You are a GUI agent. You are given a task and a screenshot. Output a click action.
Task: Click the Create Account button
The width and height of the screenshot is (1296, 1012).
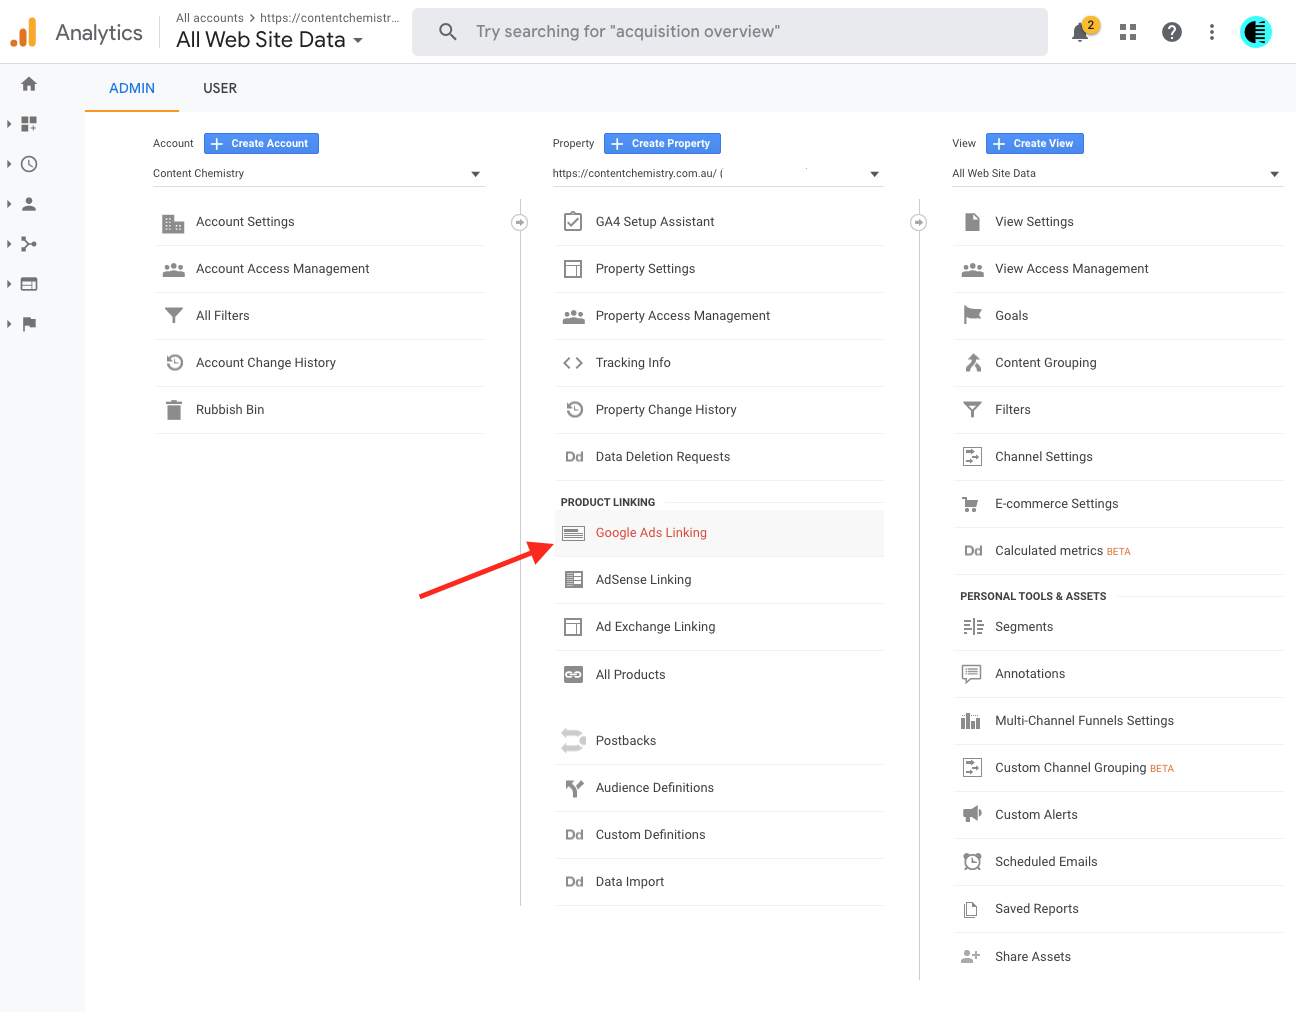click(x=261, y=144)
